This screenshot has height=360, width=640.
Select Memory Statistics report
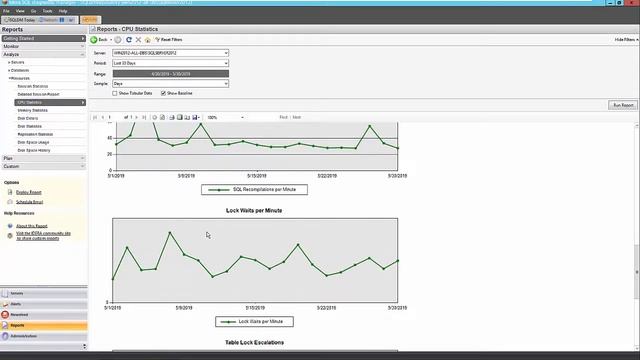(x=33, y=110)
